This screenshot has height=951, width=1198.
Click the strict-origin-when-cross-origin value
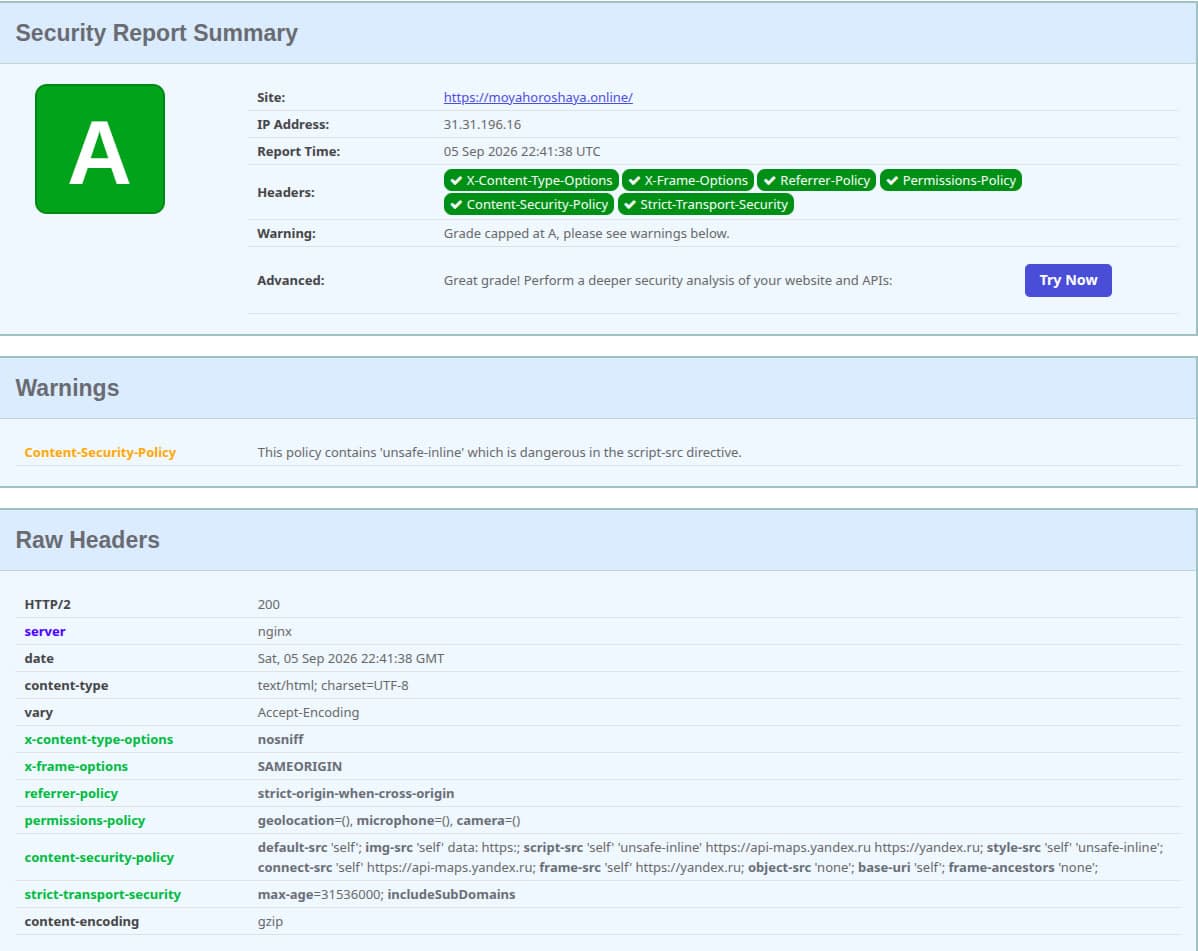pos(356,794)
